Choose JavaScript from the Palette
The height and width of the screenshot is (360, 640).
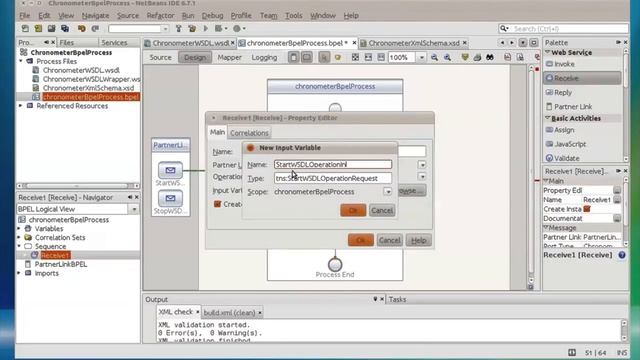coord(566,144)
